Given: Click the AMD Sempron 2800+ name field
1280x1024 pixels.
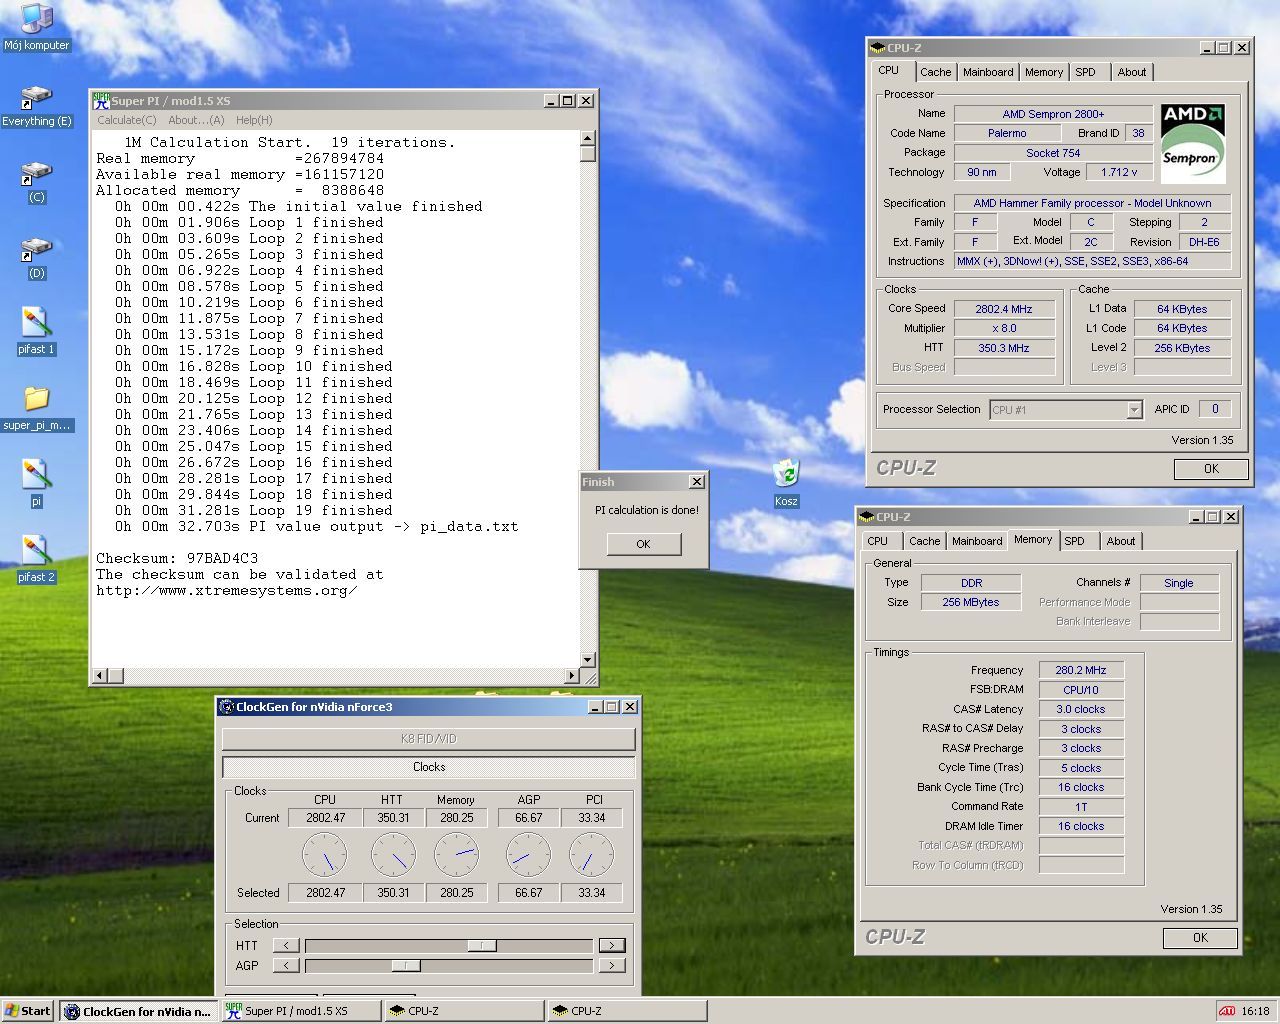Looking at the screenshot, I should [1053, 114].
